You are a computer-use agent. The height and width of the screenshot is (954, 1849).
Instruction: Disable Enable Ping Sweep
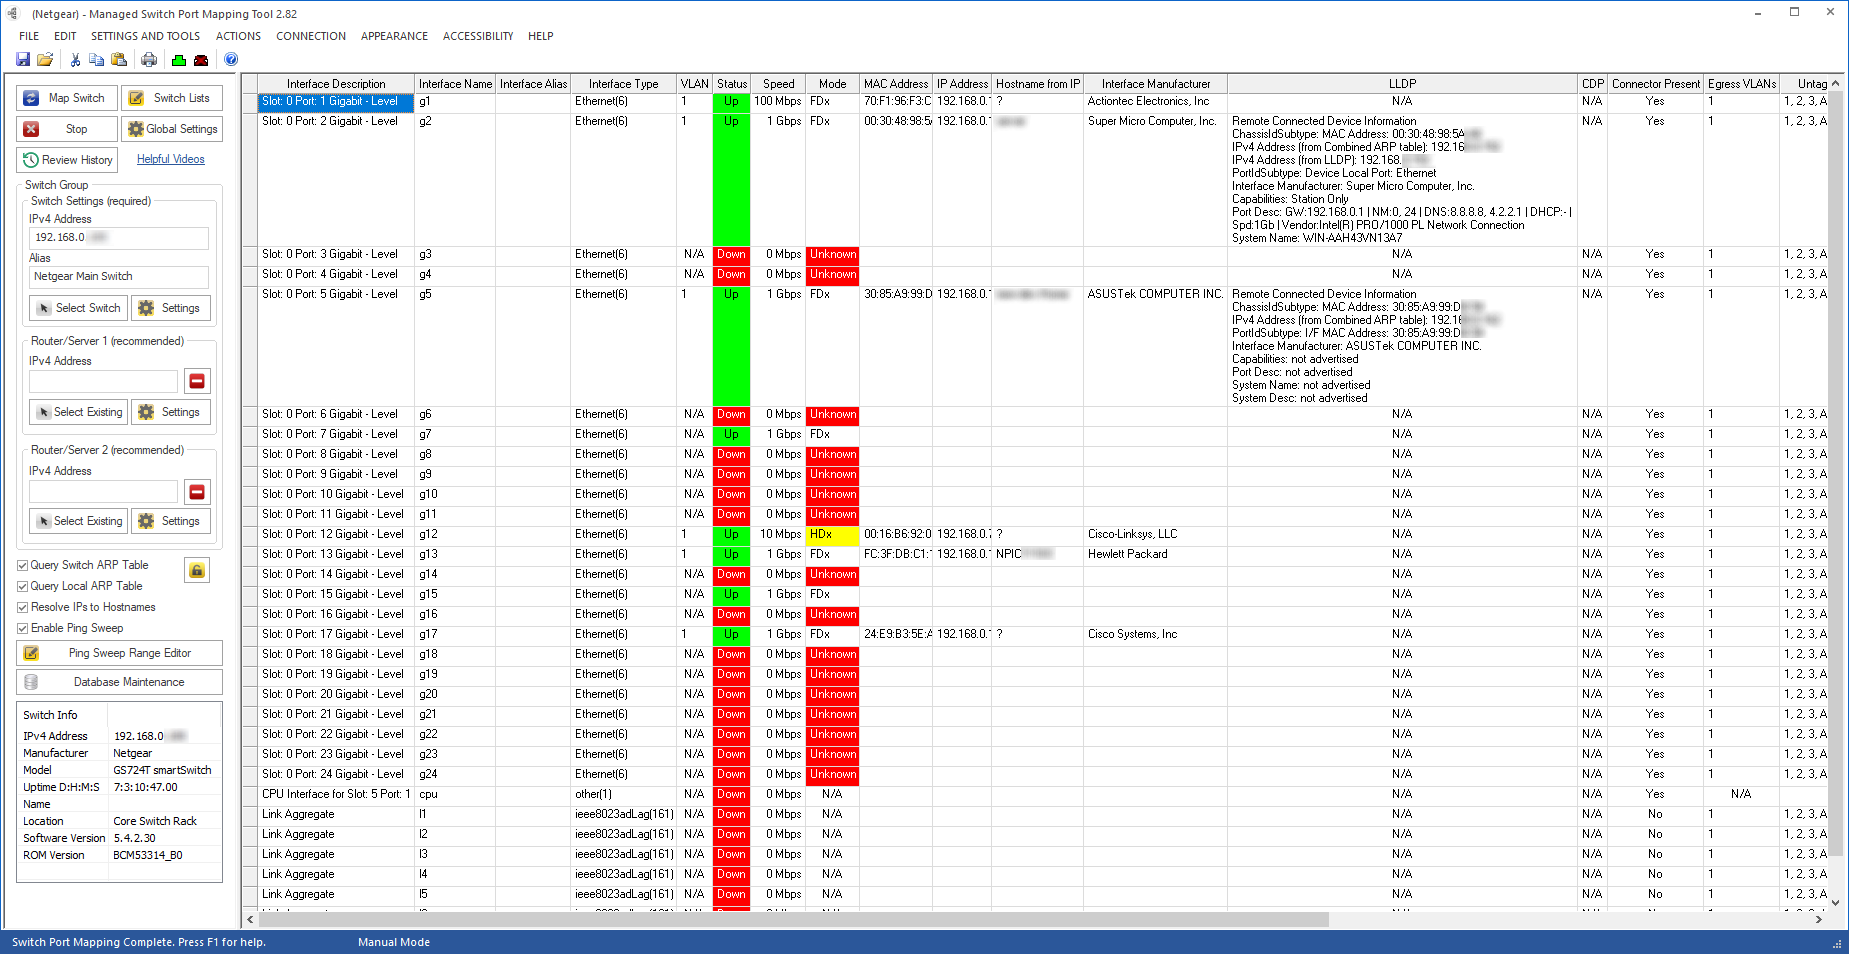click(22, 628)
